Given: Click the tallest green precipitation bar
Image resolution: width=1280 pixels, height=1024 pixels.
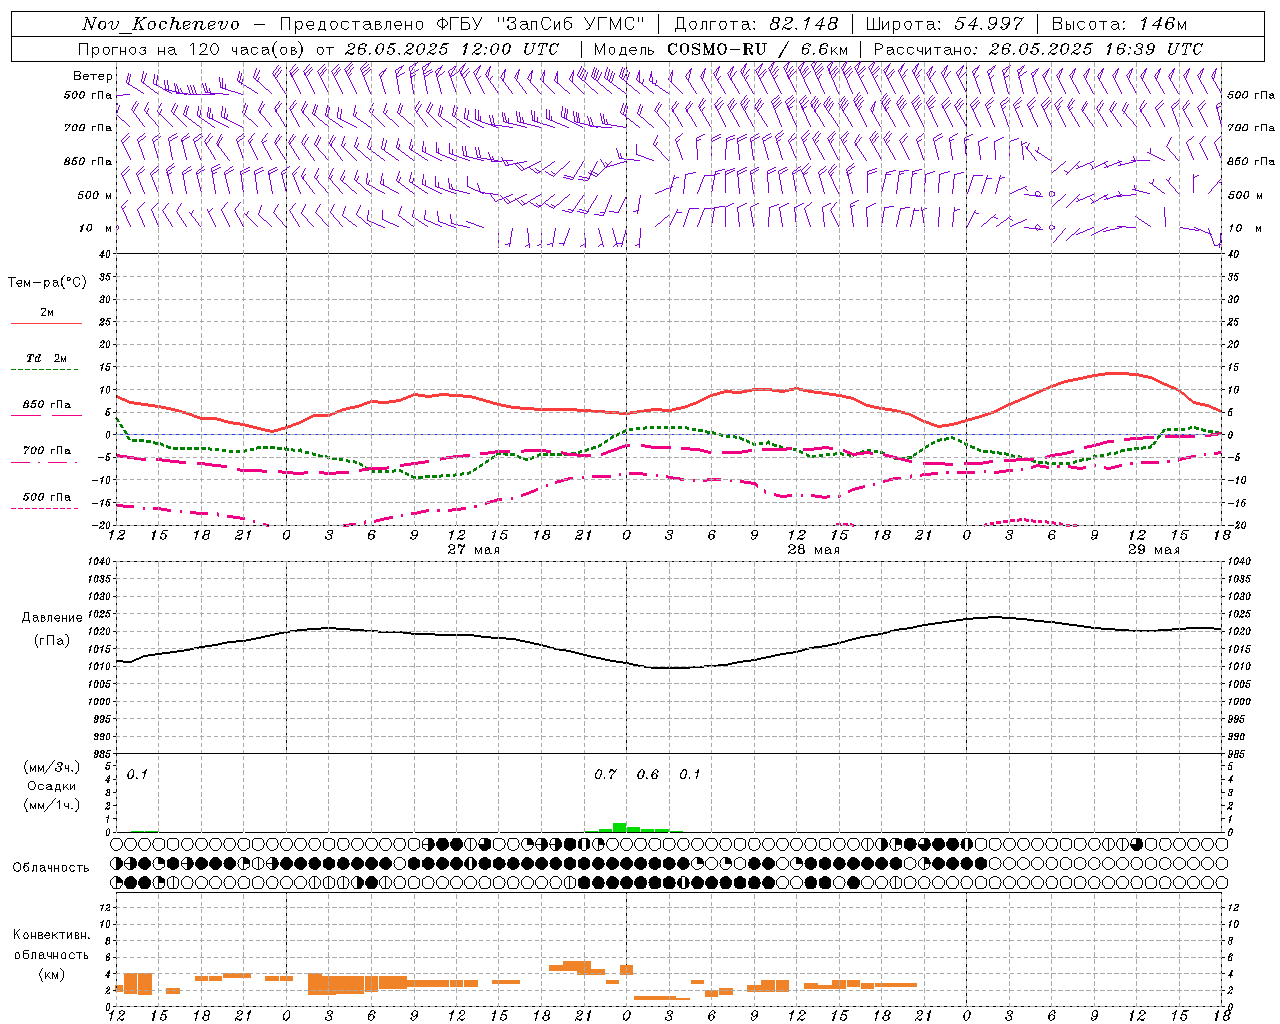Looking at the screenshot, I should (x=620, y=827).
